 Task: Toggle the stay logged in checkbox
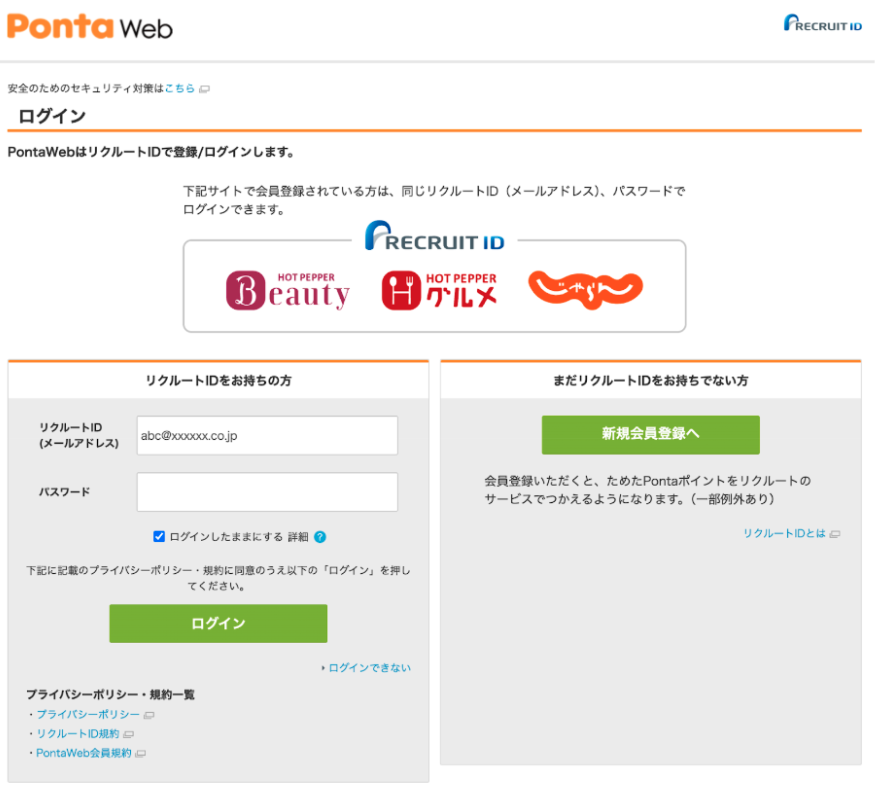pyautogui.click(x=159, y=536)
